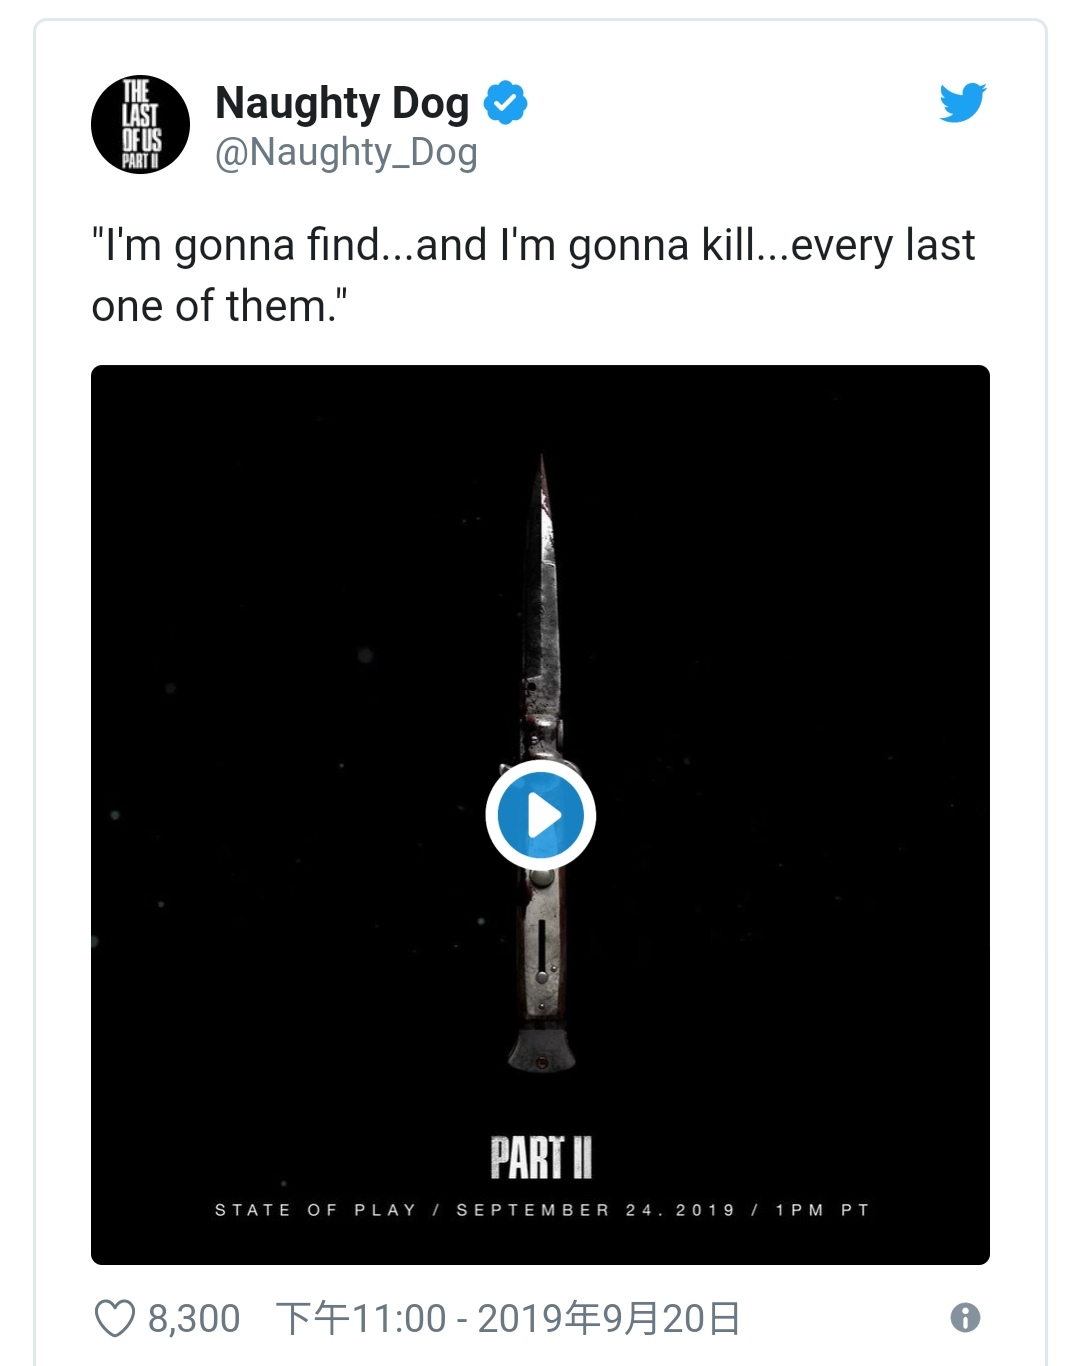The width and height of the screenshot is (1080, 1366).
Task: Click the STATE OF PLAY caption text
Action: coord(315,1210)
